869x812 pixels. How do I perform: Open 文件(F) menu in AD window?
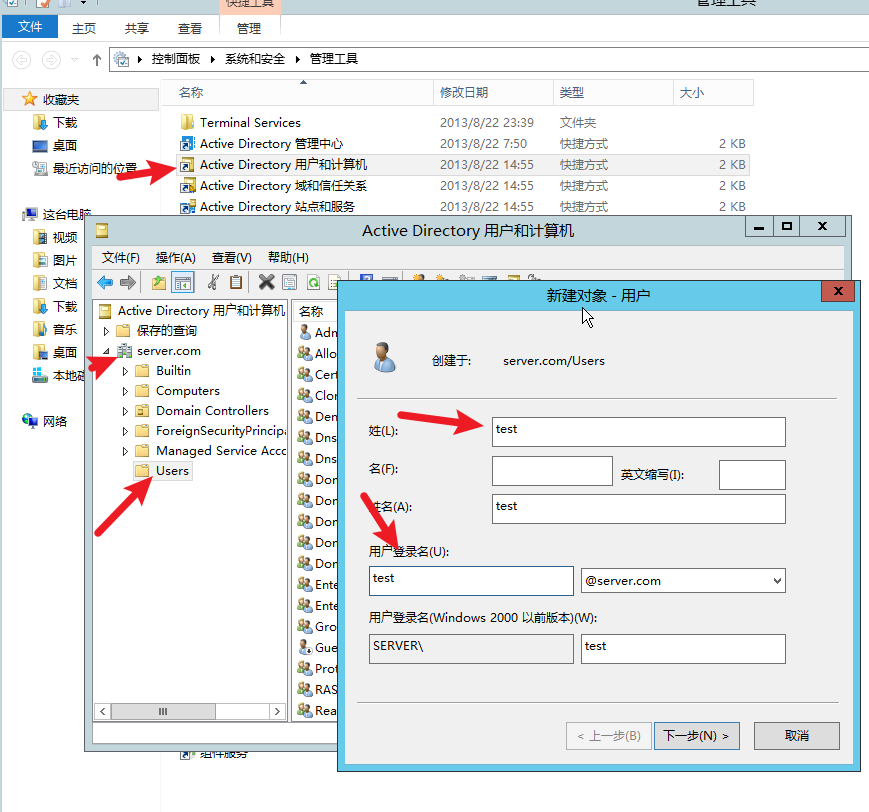(x=120, y=258)
